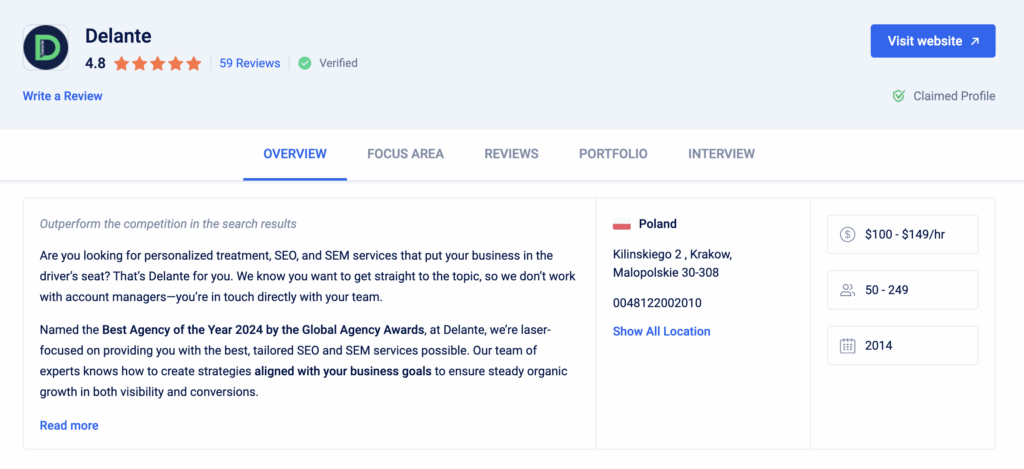Click the tagline Outperform the competition
Image resolution: width=1024 pixels, height=469 pixels.
(x=168, y=224)
